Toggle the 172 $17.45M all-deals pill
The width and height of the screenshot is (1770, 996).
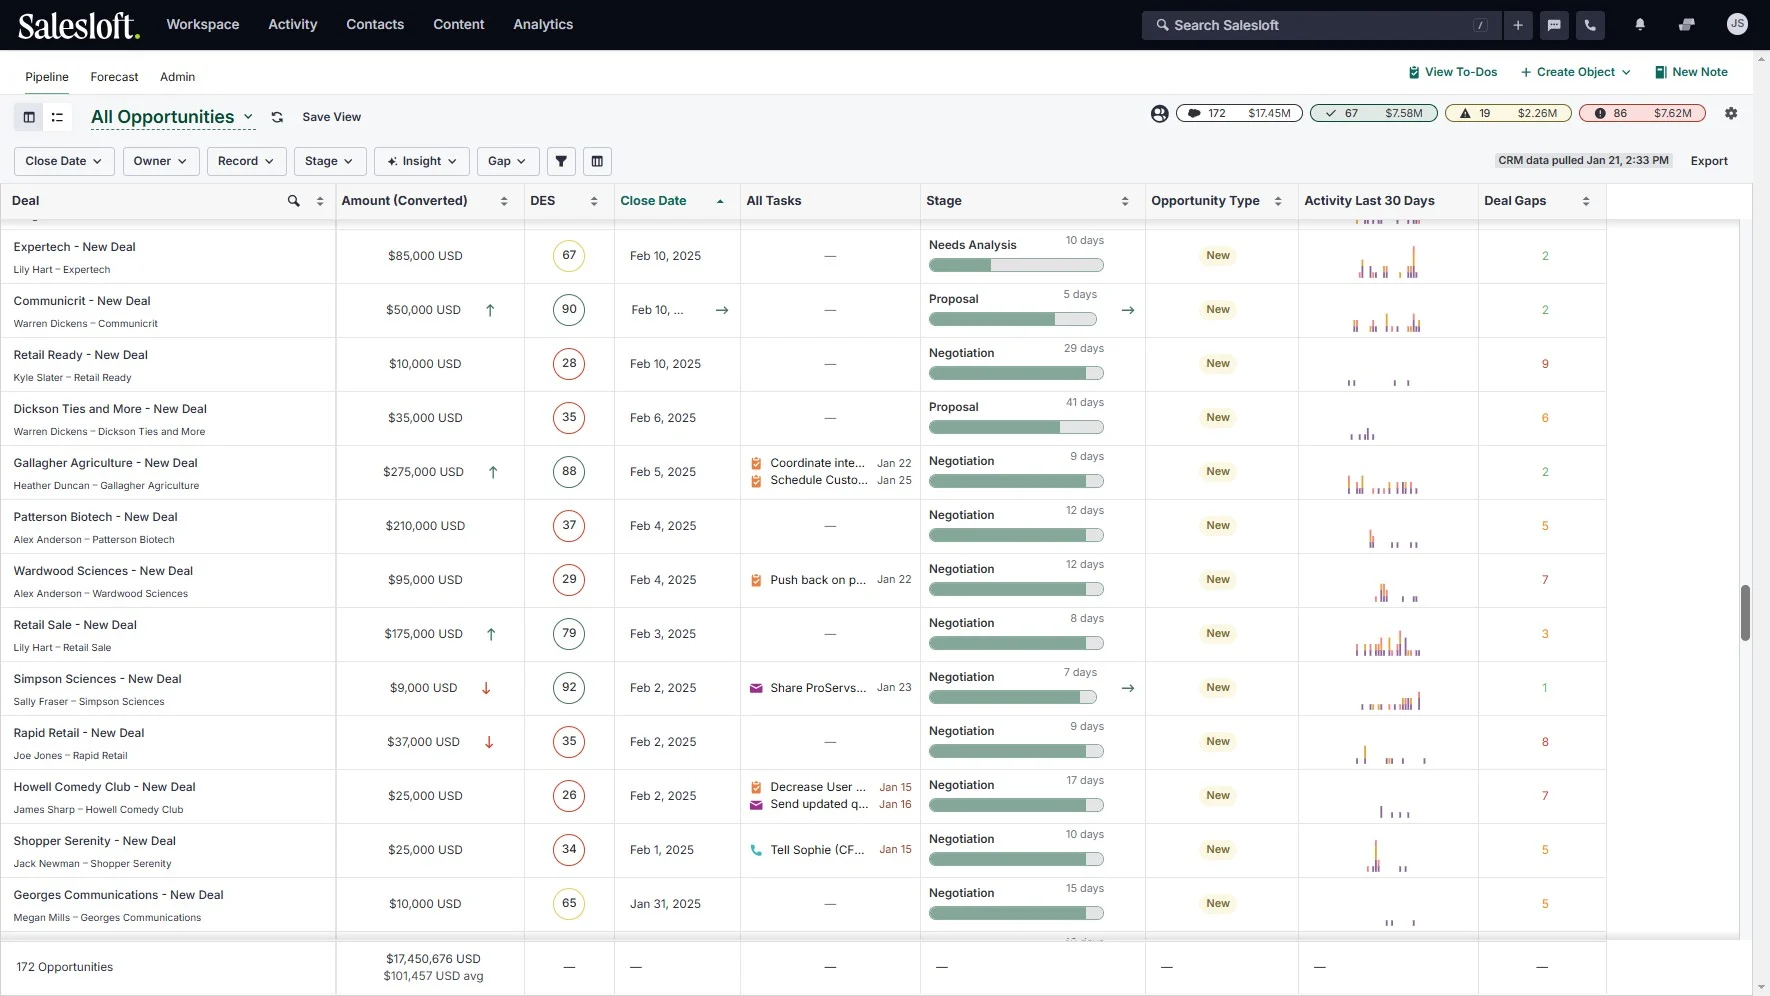tap(1239, 113)
